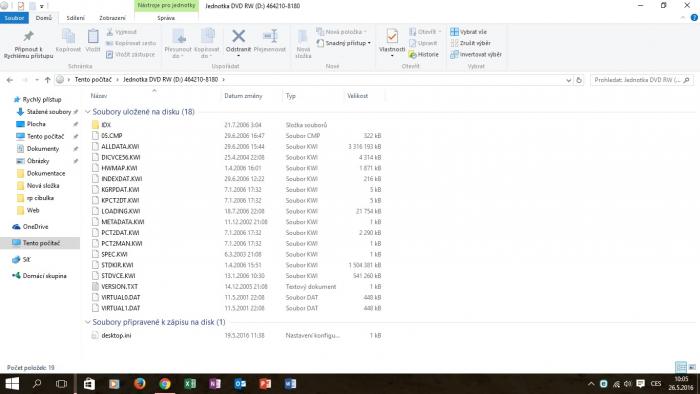Go up one folder level arrow
700x394 pixels.
coord(47,80)
